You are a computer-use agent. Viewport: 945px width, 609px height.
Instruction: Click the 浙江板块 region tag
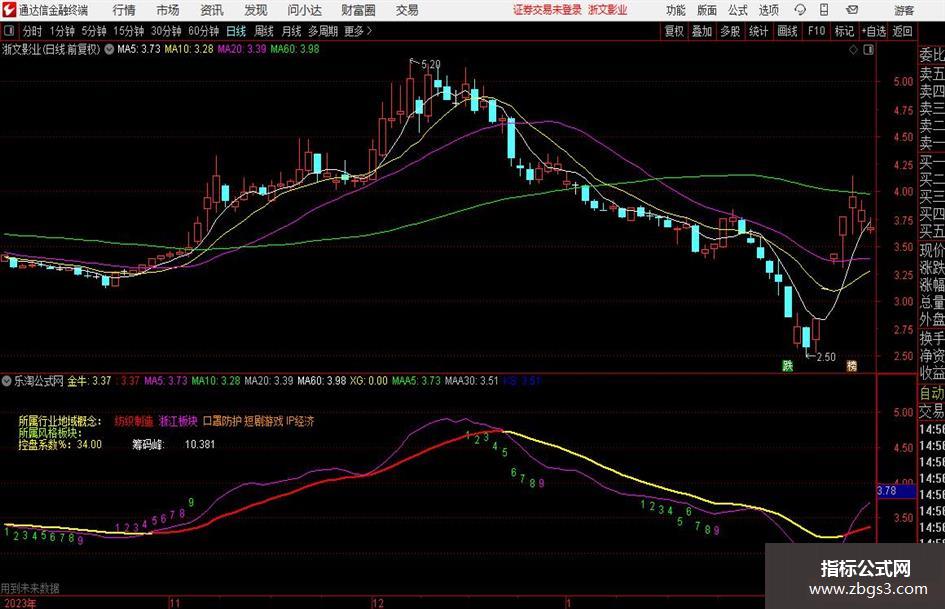(x=178, y=421)
